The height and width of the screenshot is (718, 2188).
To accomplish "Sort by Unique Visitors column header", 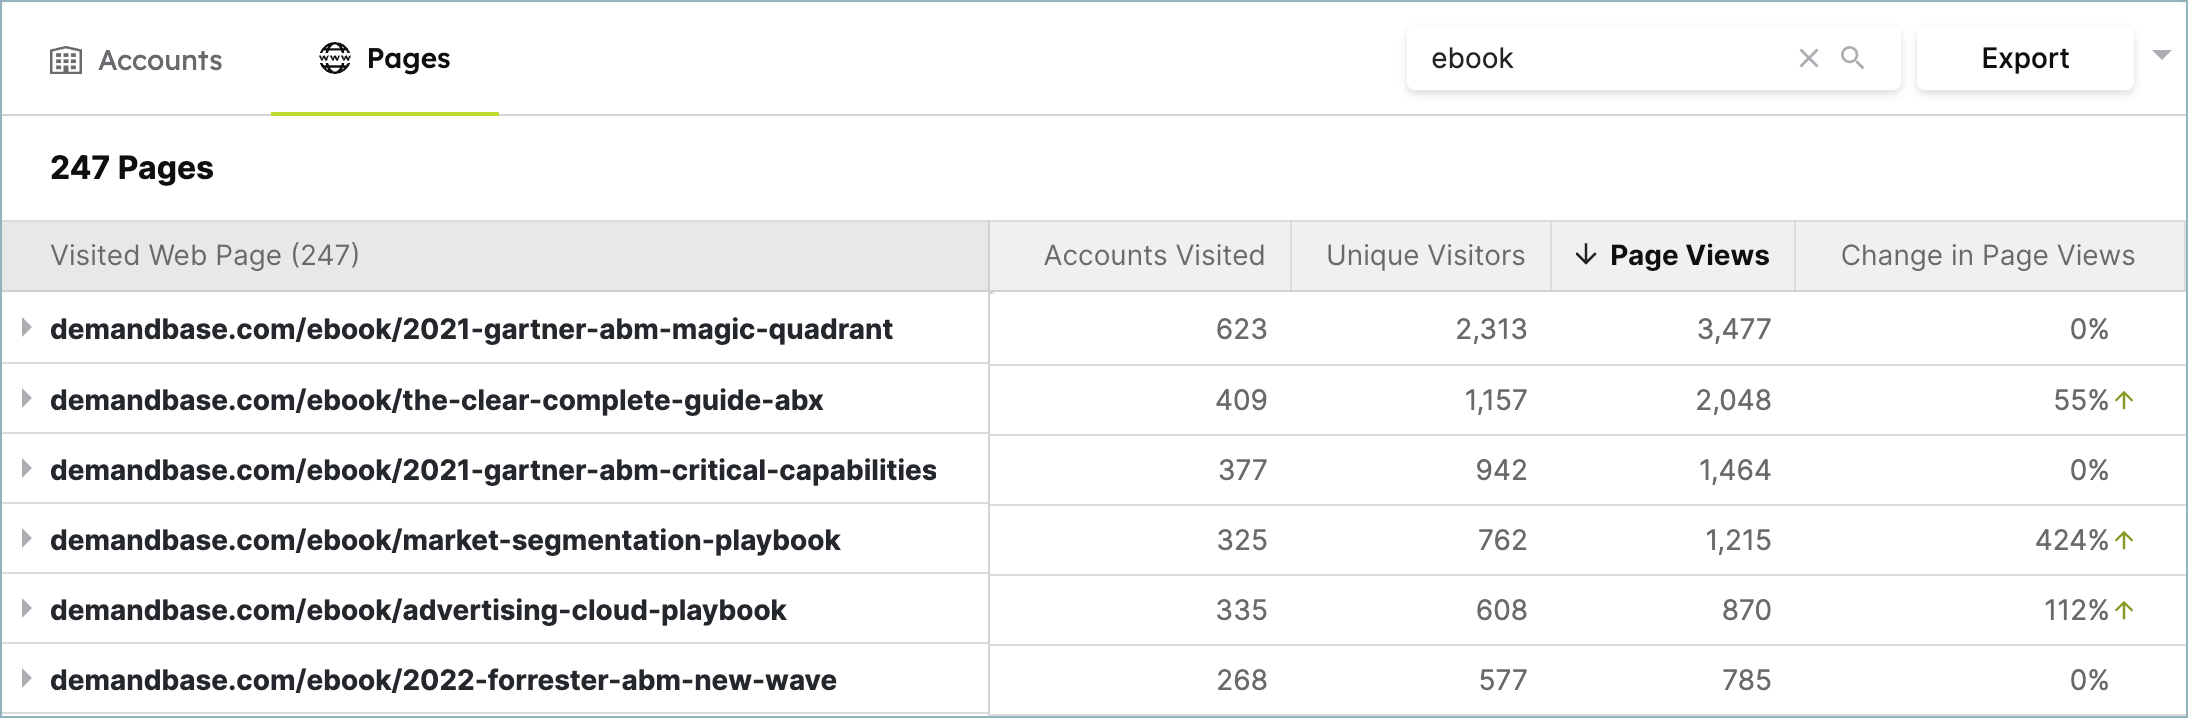I will pyautogui.click(x=1425, y=256).
